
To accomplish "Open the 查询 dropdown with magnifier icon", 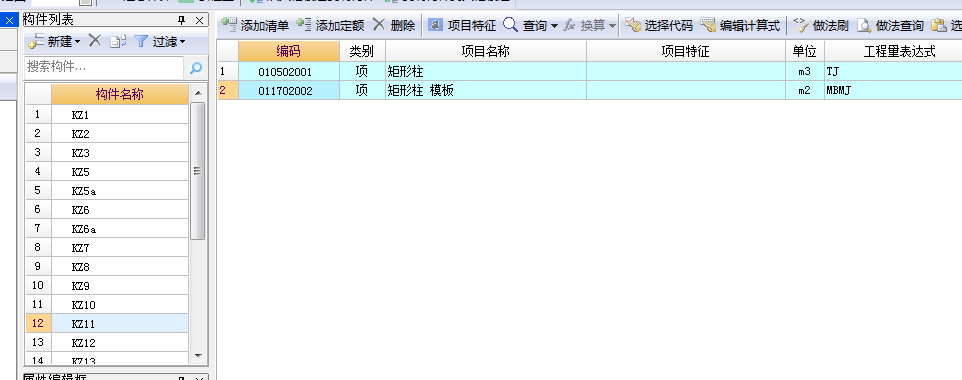I will pos(531,25).
